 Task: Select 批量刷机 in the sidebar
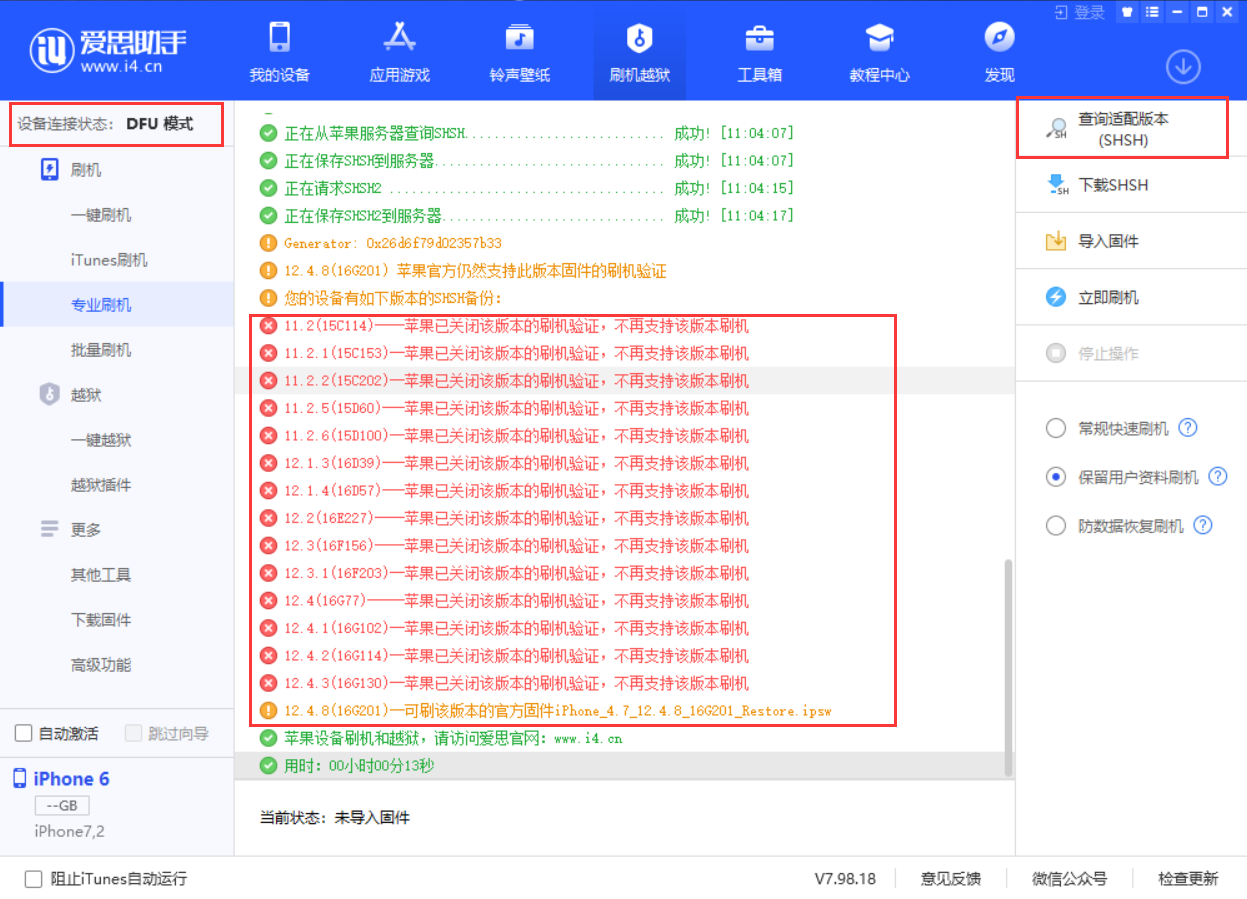click(x=100, y=350)
